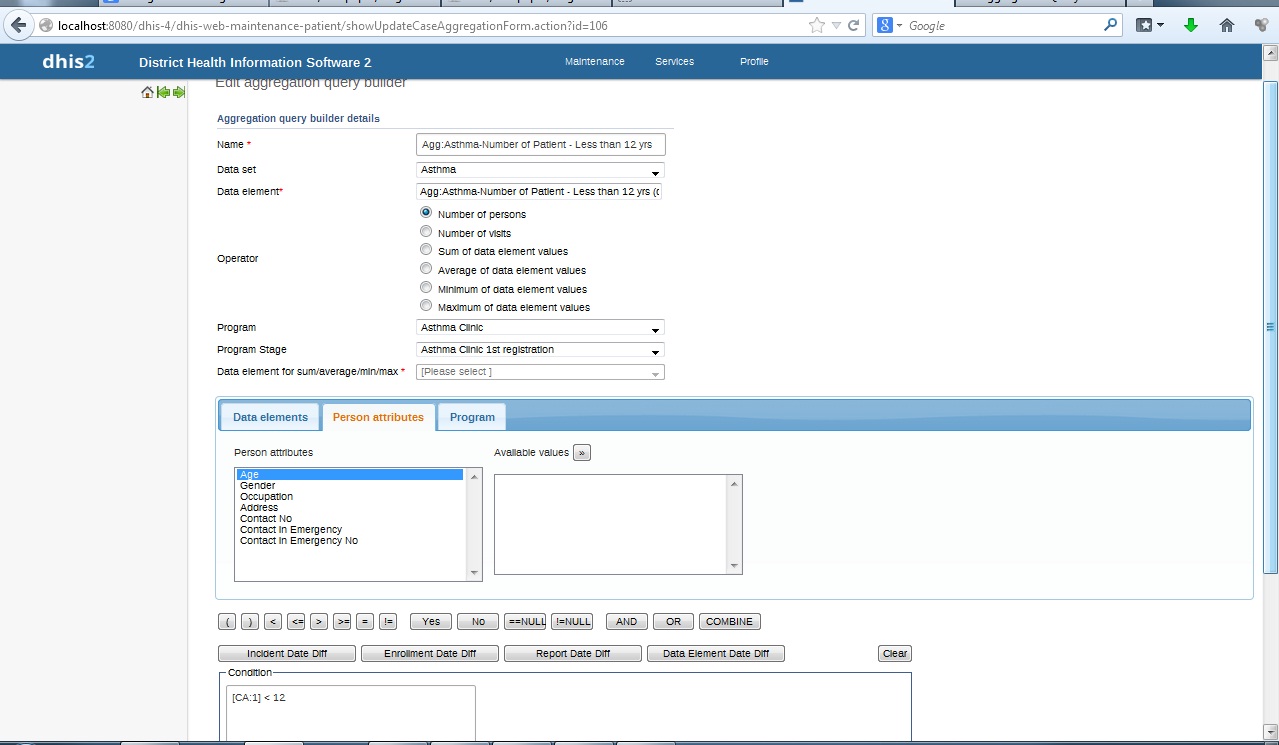This screenshot has height=745, width=1279.
Task: Click the home icon in the DHIS2 sidebar
Action: click(x=147, y=93)
